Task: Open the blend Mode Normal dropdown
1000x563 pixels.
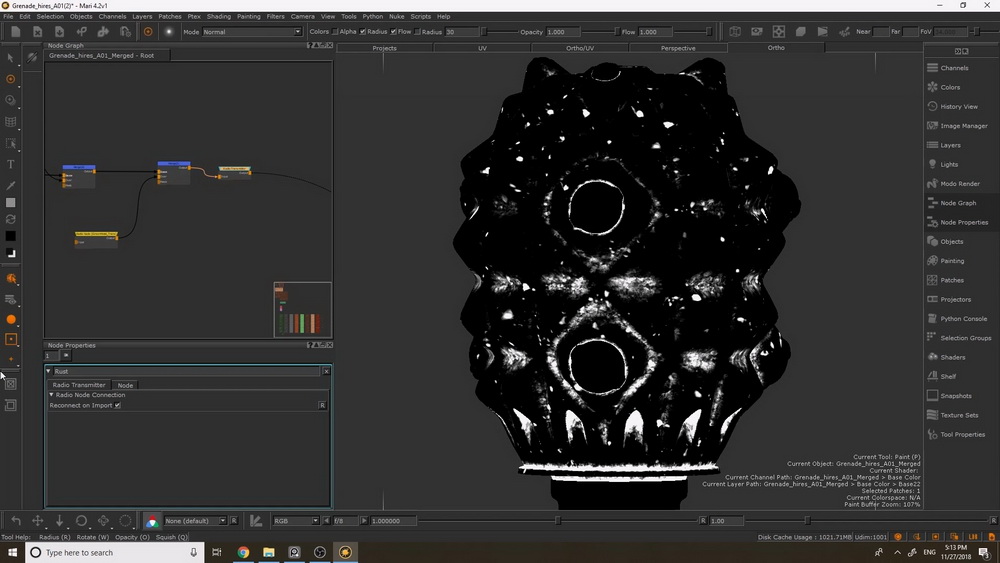Action: [x=252, y=31]
